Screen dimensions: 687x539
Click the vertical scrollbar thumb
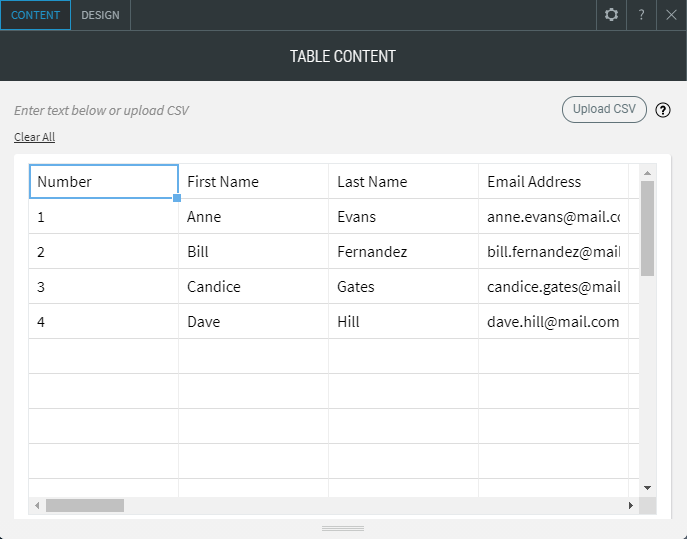pos(647,227)
